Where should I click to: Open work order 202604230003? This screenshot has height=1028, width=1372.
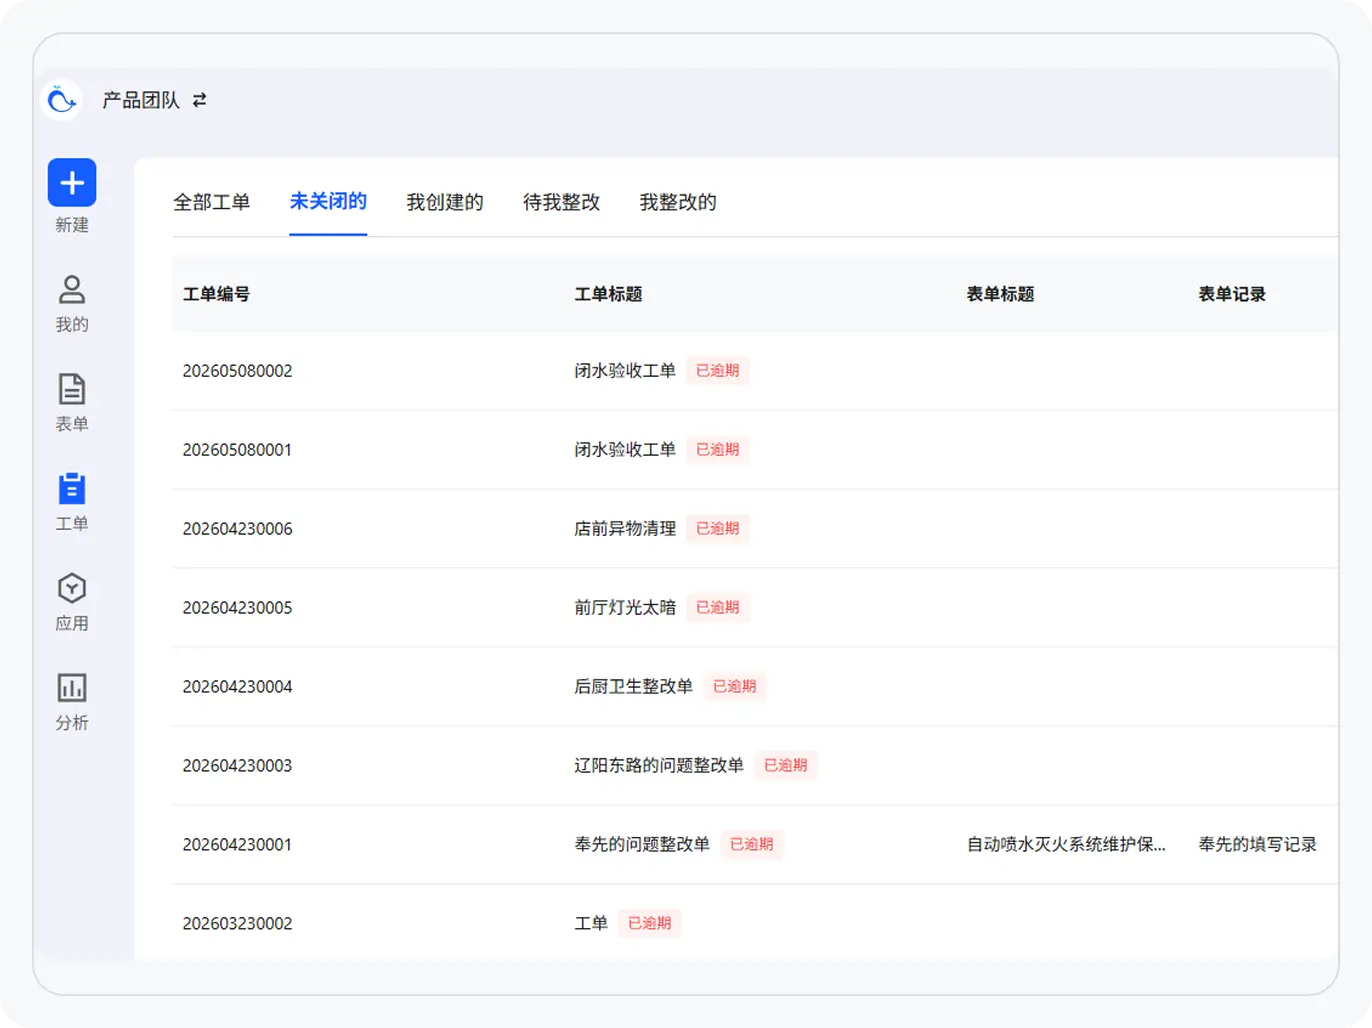[238, 766]
